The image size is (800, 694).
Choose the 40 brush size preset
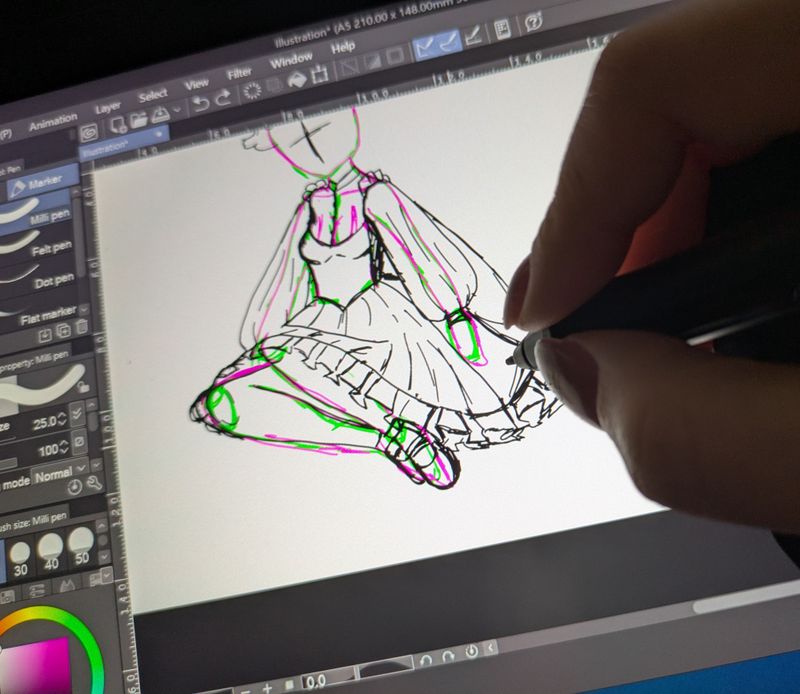(x=49, y=546)
